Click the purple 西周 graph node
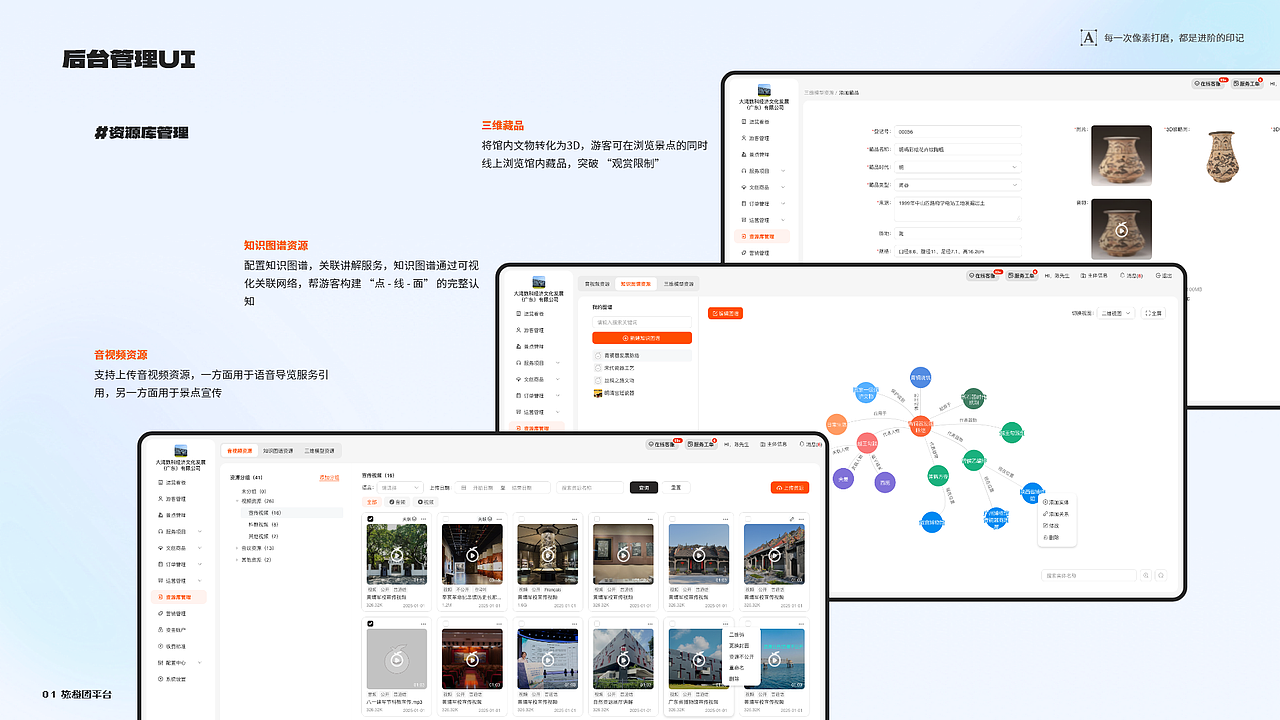Screen dimensions: 1280x720 tap(885, 482)
